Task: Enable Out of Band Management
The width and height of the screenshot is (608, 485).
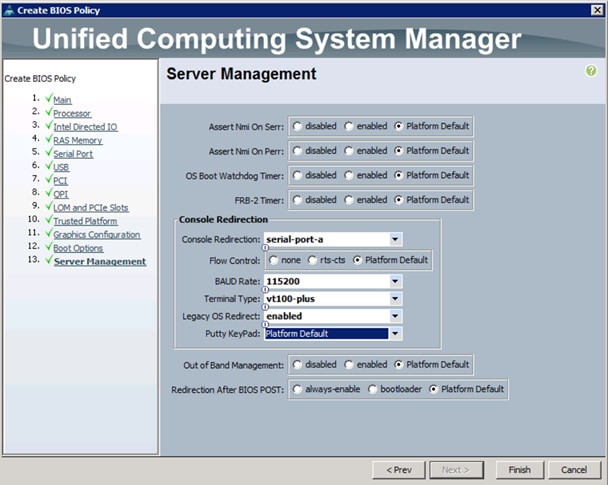Action: pyautogui.click(x=349, y=365)
